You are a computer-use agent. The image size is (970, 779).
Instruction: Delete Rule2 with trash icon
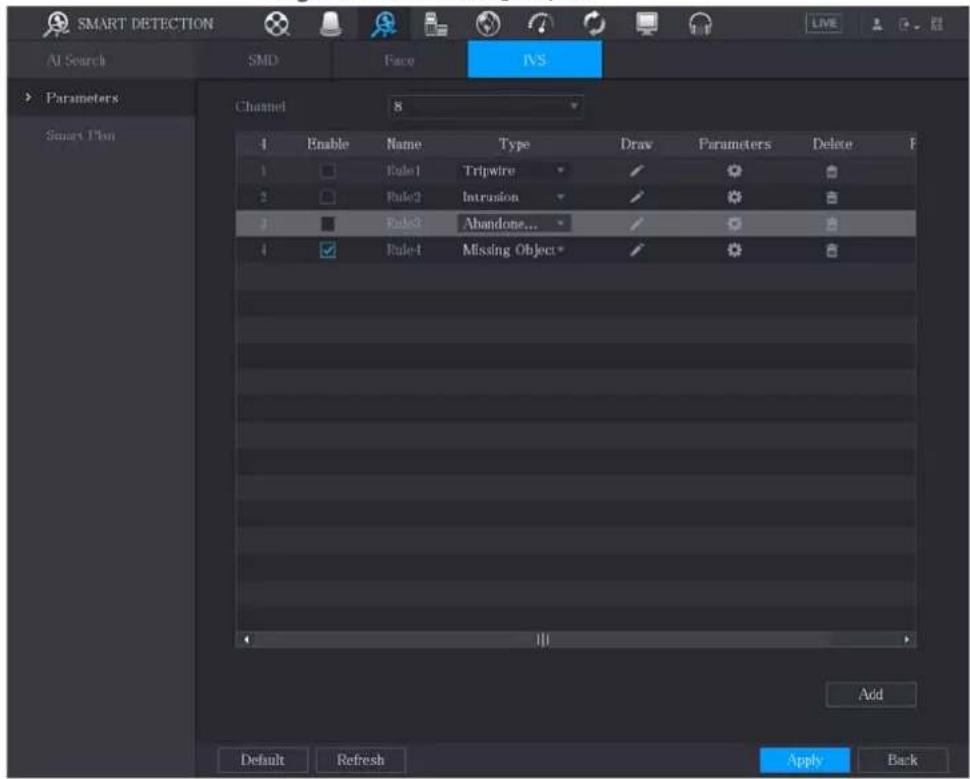(832, 198)
